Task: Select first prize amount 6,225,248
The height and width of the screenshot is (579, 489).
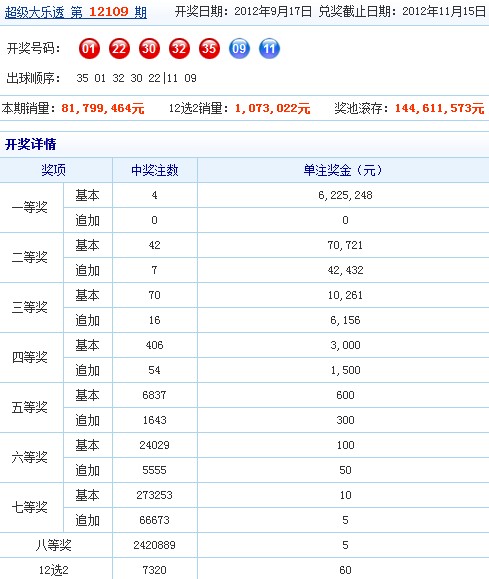Action: pyautogui.click(x=345, y=195)
